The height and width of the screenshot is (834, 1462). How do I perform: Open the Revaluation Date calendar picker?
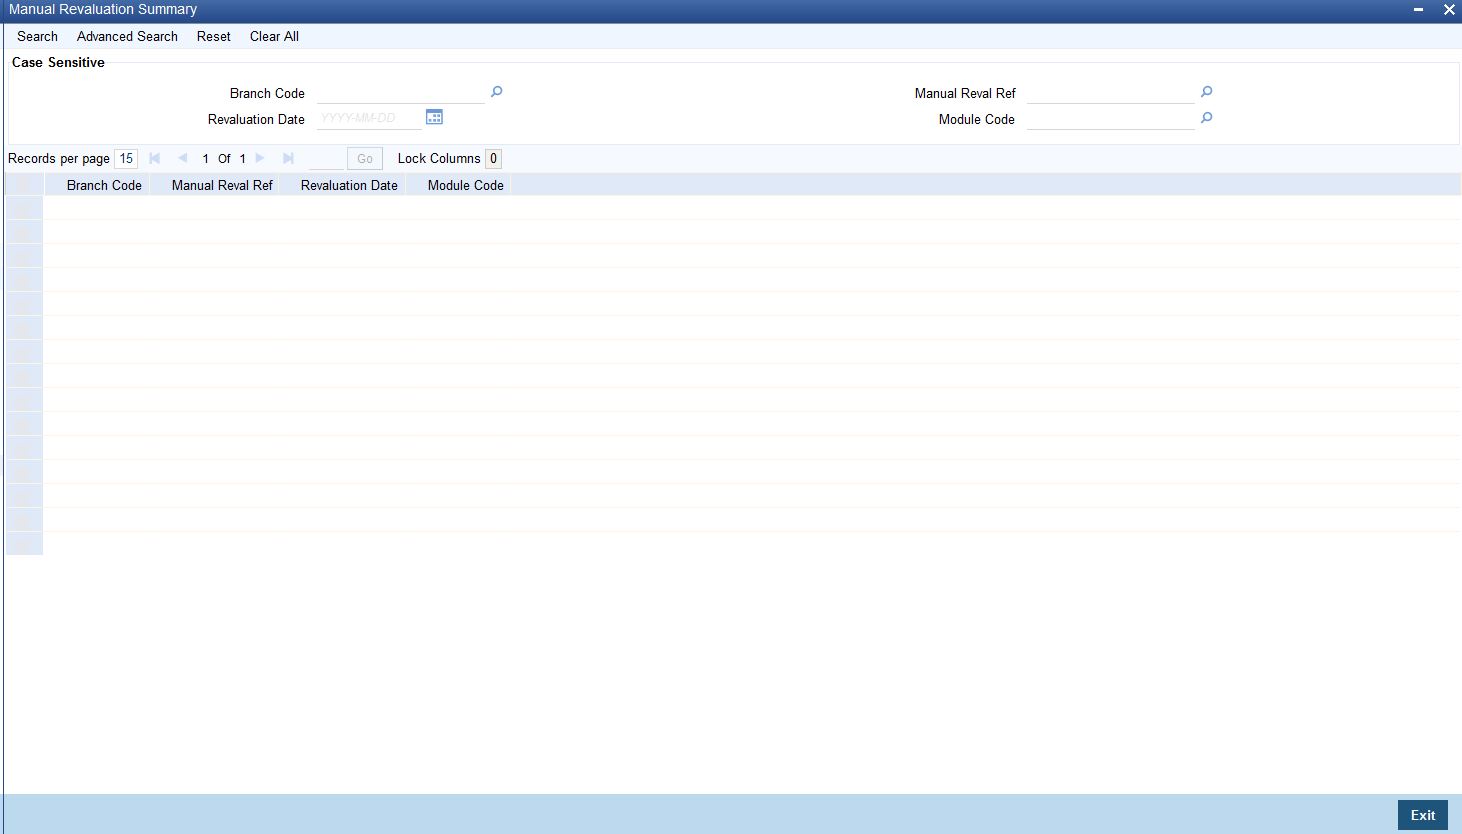[x=434, y=117]
